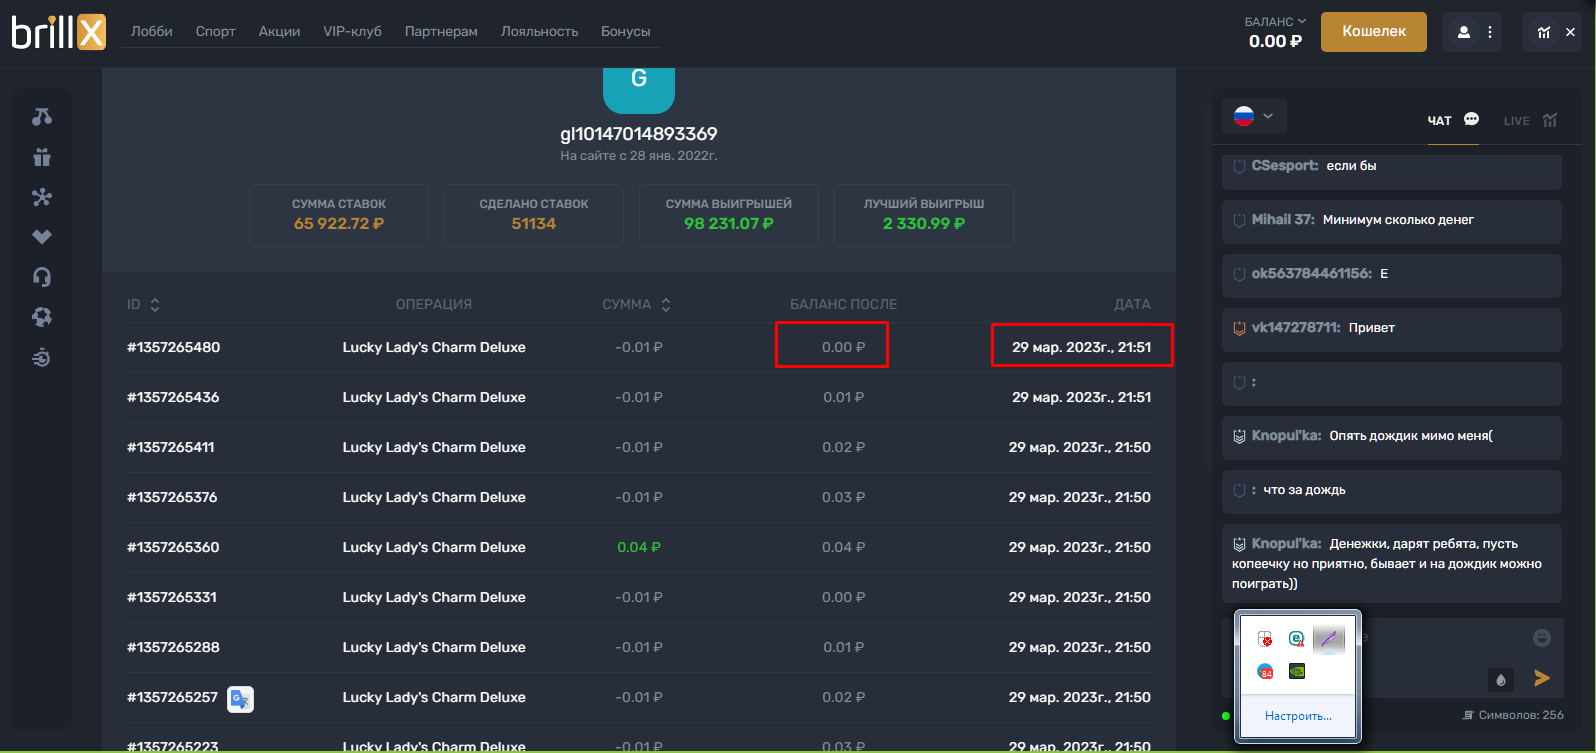Open the gift box icon in sidebar
Screen dimensions: 1596x753
tap(41, 157)
